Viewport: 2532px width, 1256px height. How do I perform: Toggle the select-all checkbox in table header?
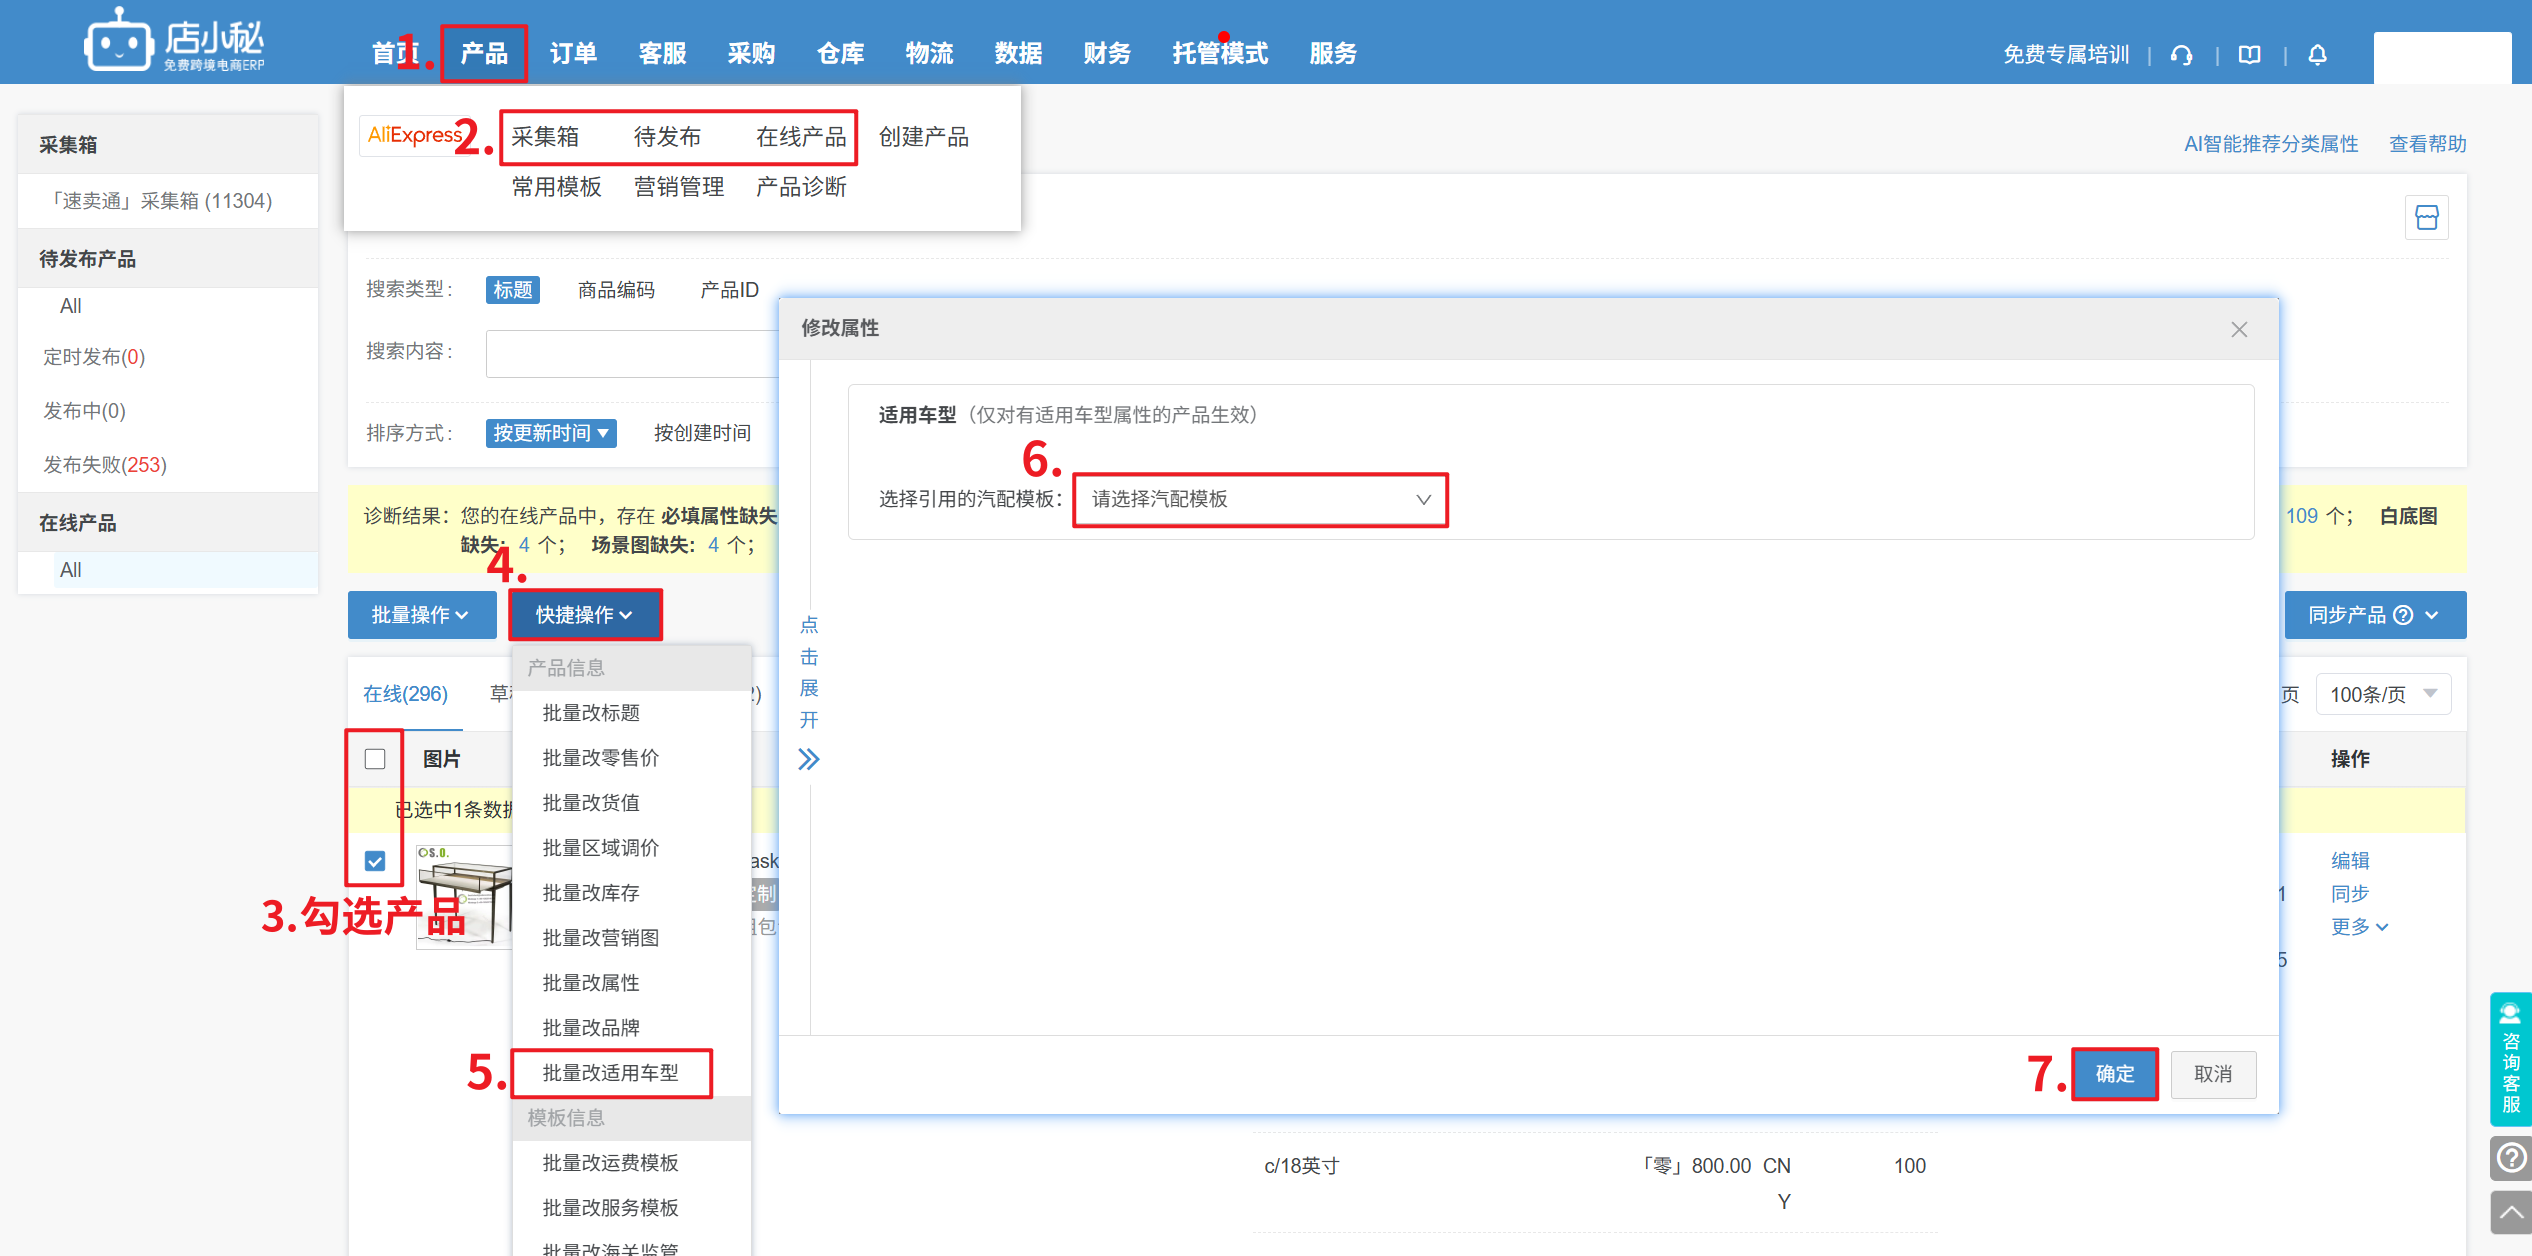pyautogui.click(x=375, y=759)
